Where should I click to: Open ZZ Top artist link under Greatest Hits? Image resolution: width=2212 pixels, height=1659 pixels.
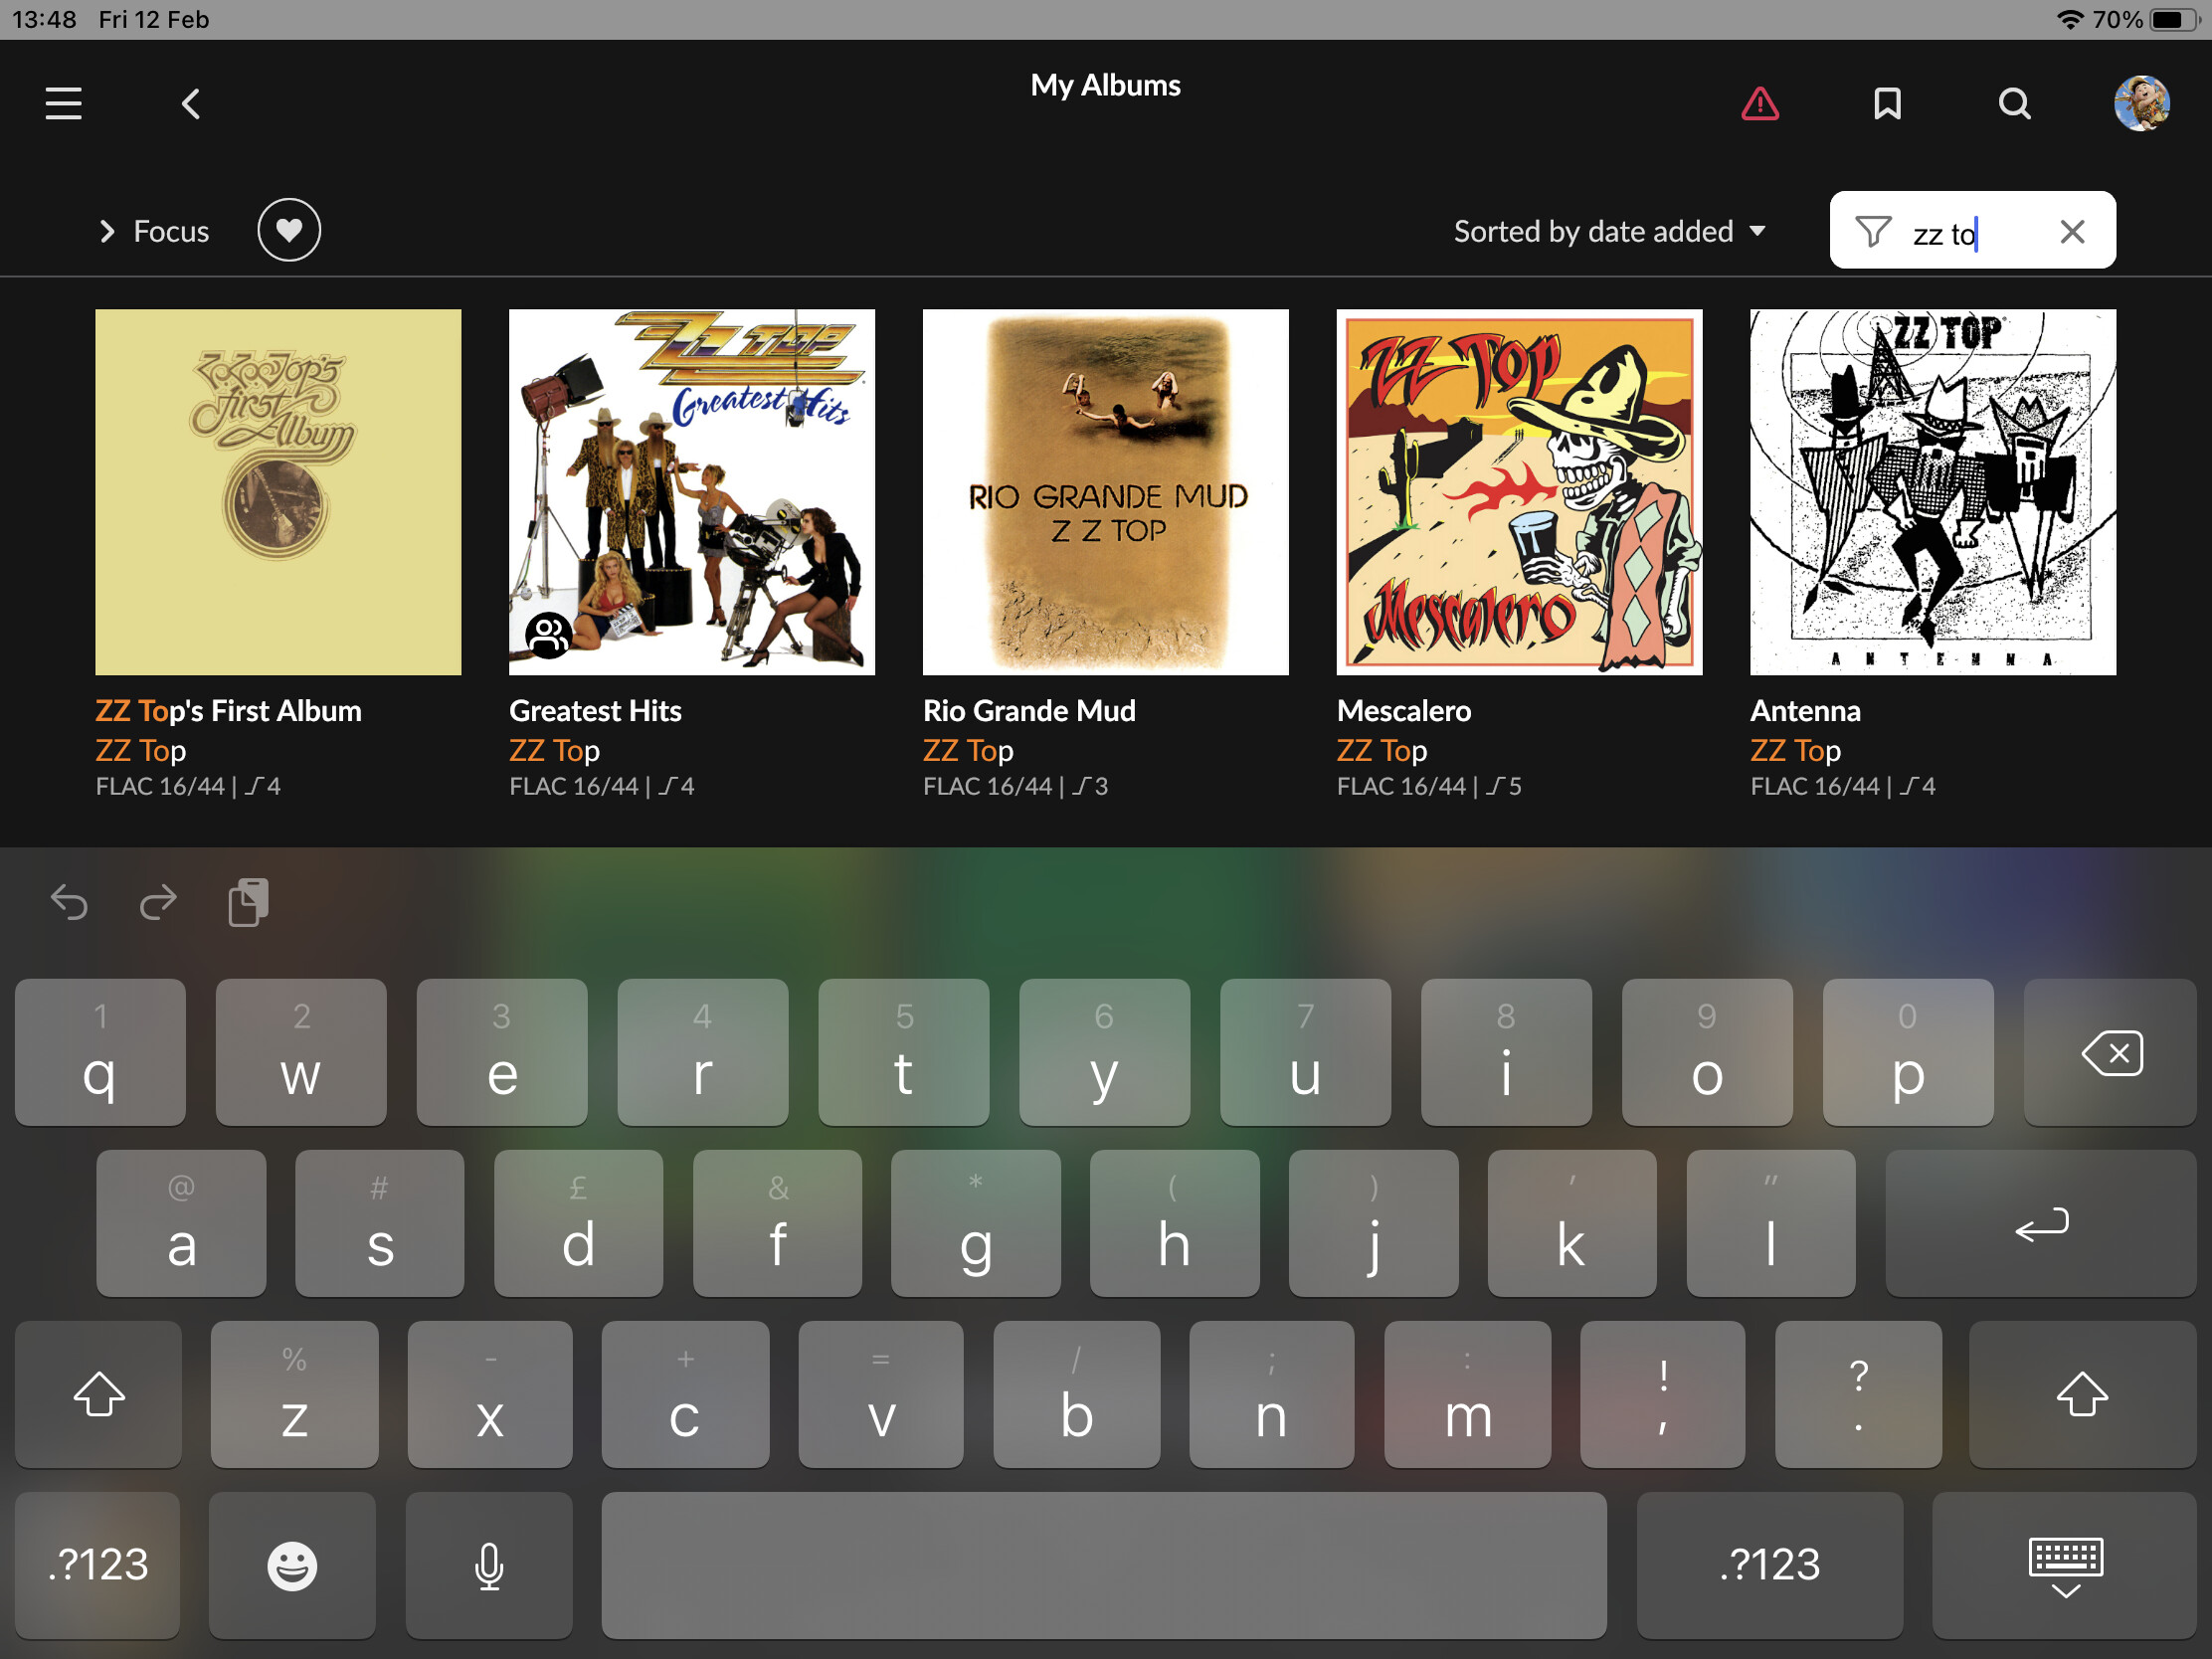point(554,750)
